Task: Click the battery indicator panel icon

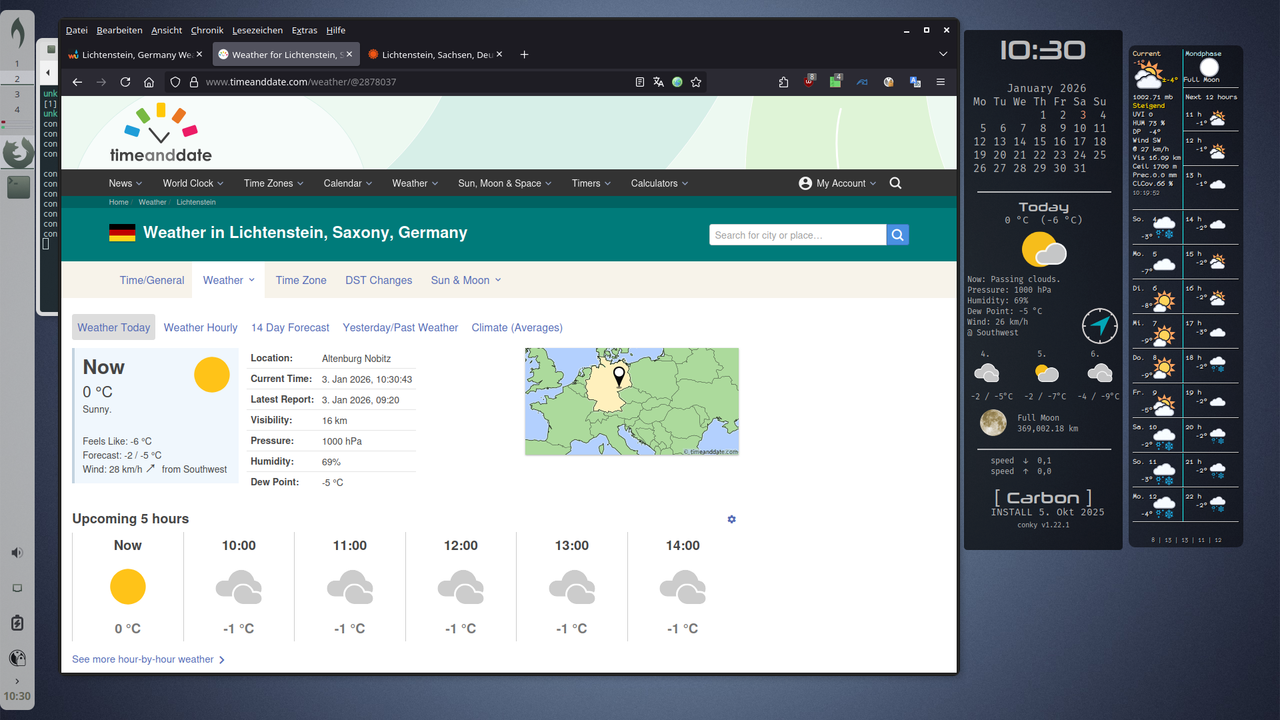Action: coord(17,623)
